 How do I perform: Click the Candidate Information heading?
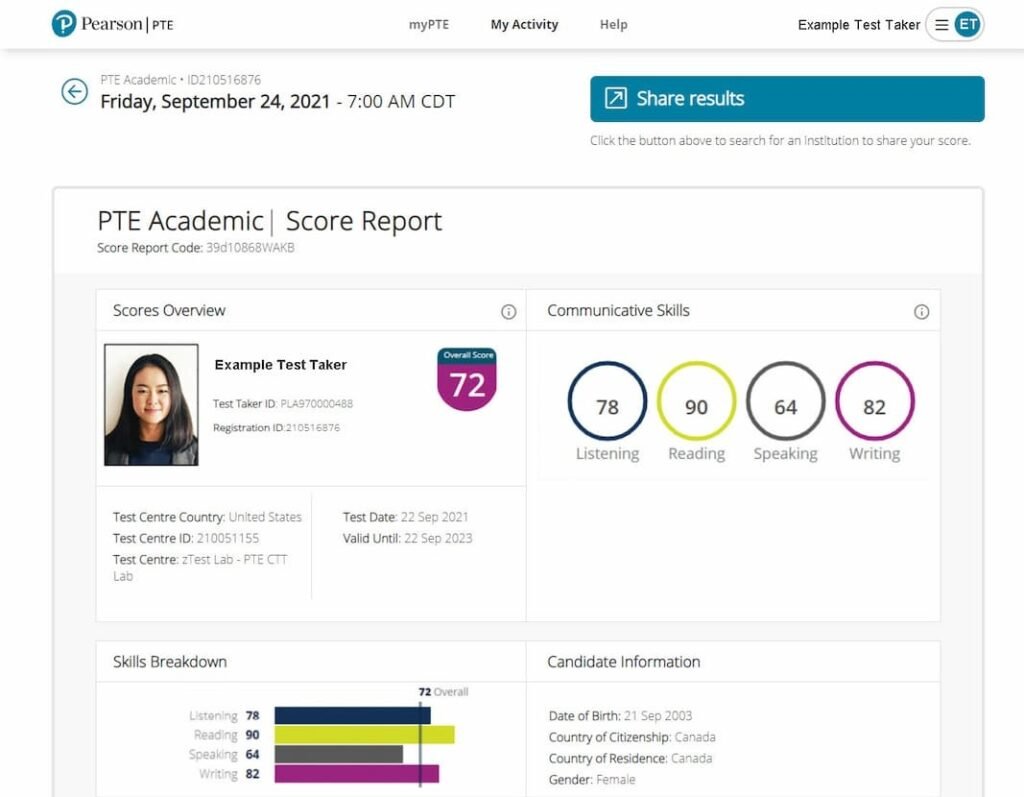tap(624, 662)
